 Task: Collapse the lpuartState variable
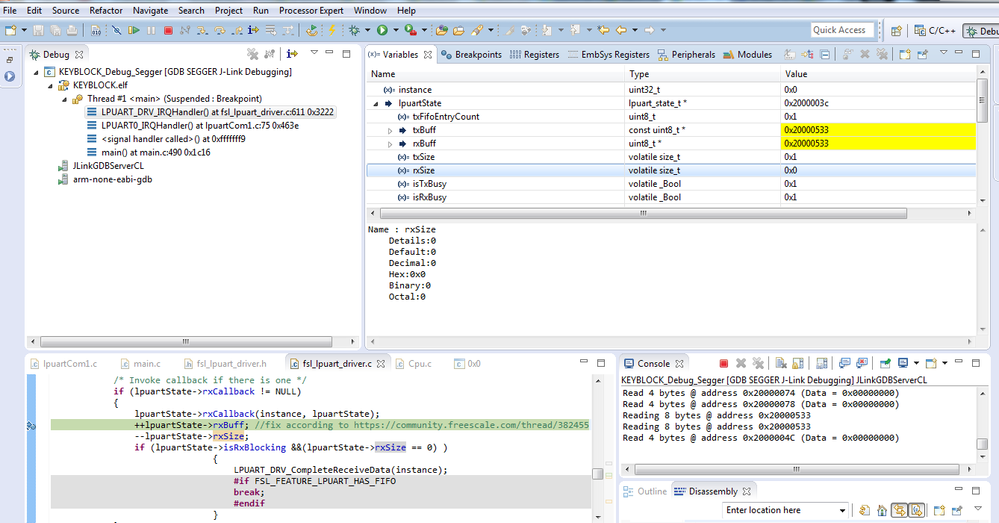[376, 103]
